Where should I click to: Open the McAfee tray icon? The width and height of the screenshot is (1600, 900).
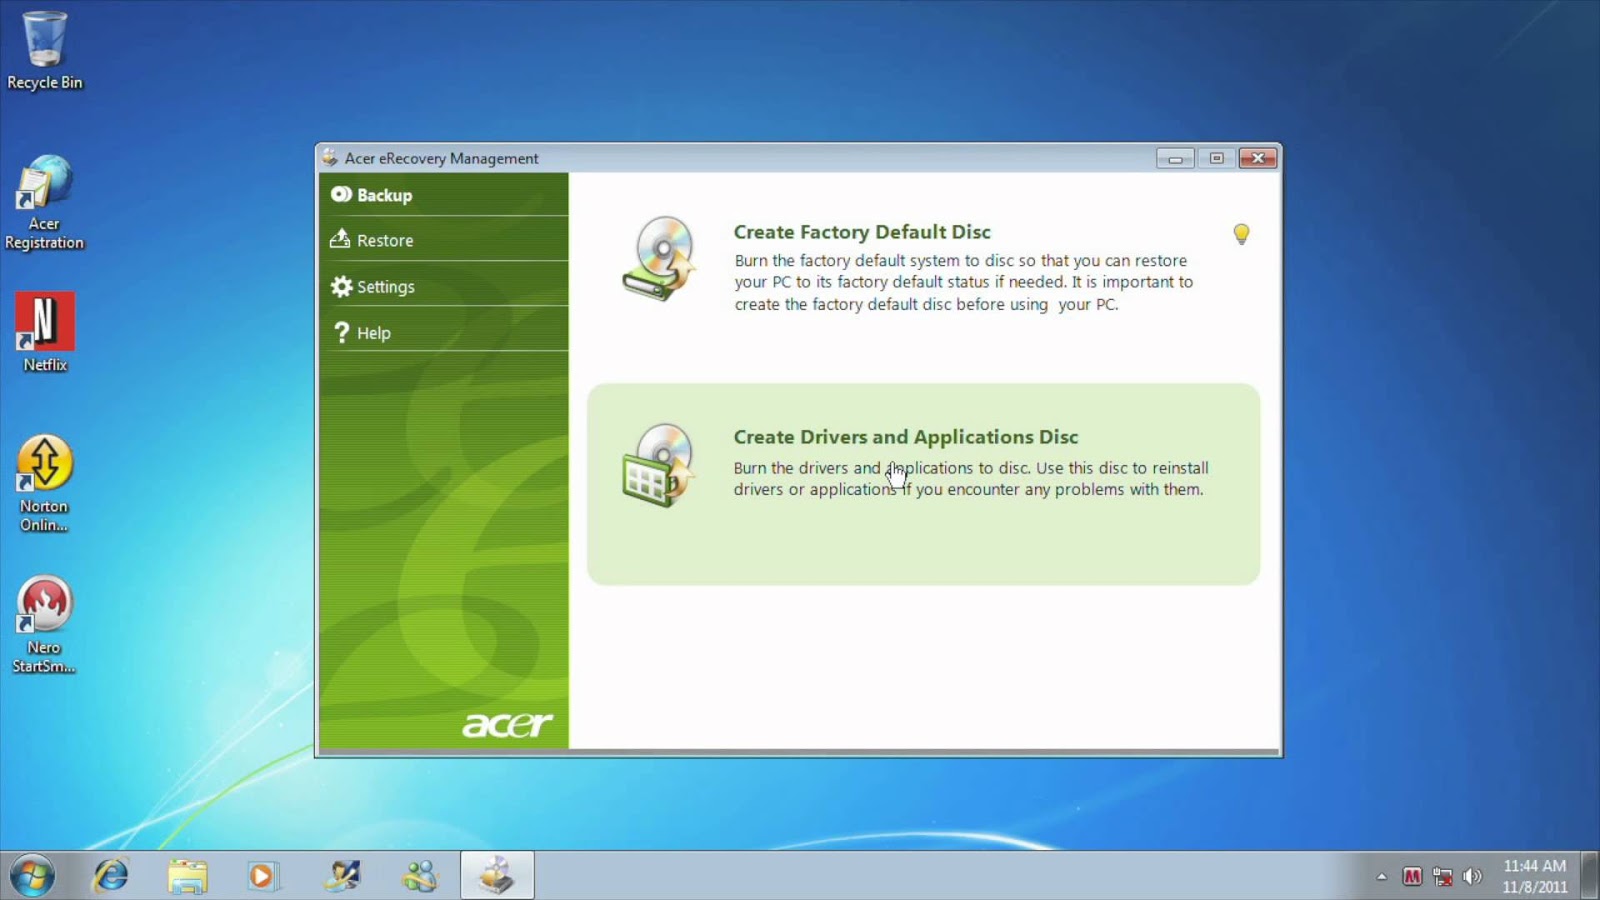[1412, 877]
